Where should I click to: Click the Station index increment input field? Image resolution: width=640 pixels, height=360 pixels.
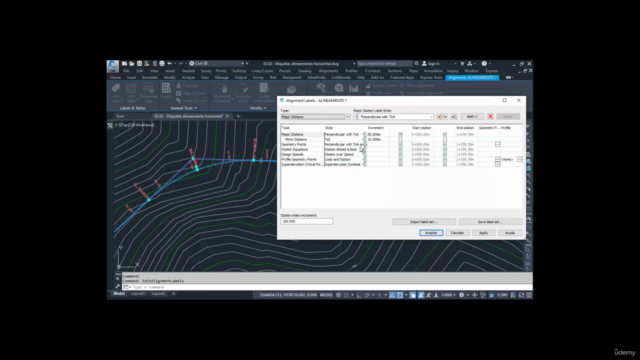tap(307, 221)
